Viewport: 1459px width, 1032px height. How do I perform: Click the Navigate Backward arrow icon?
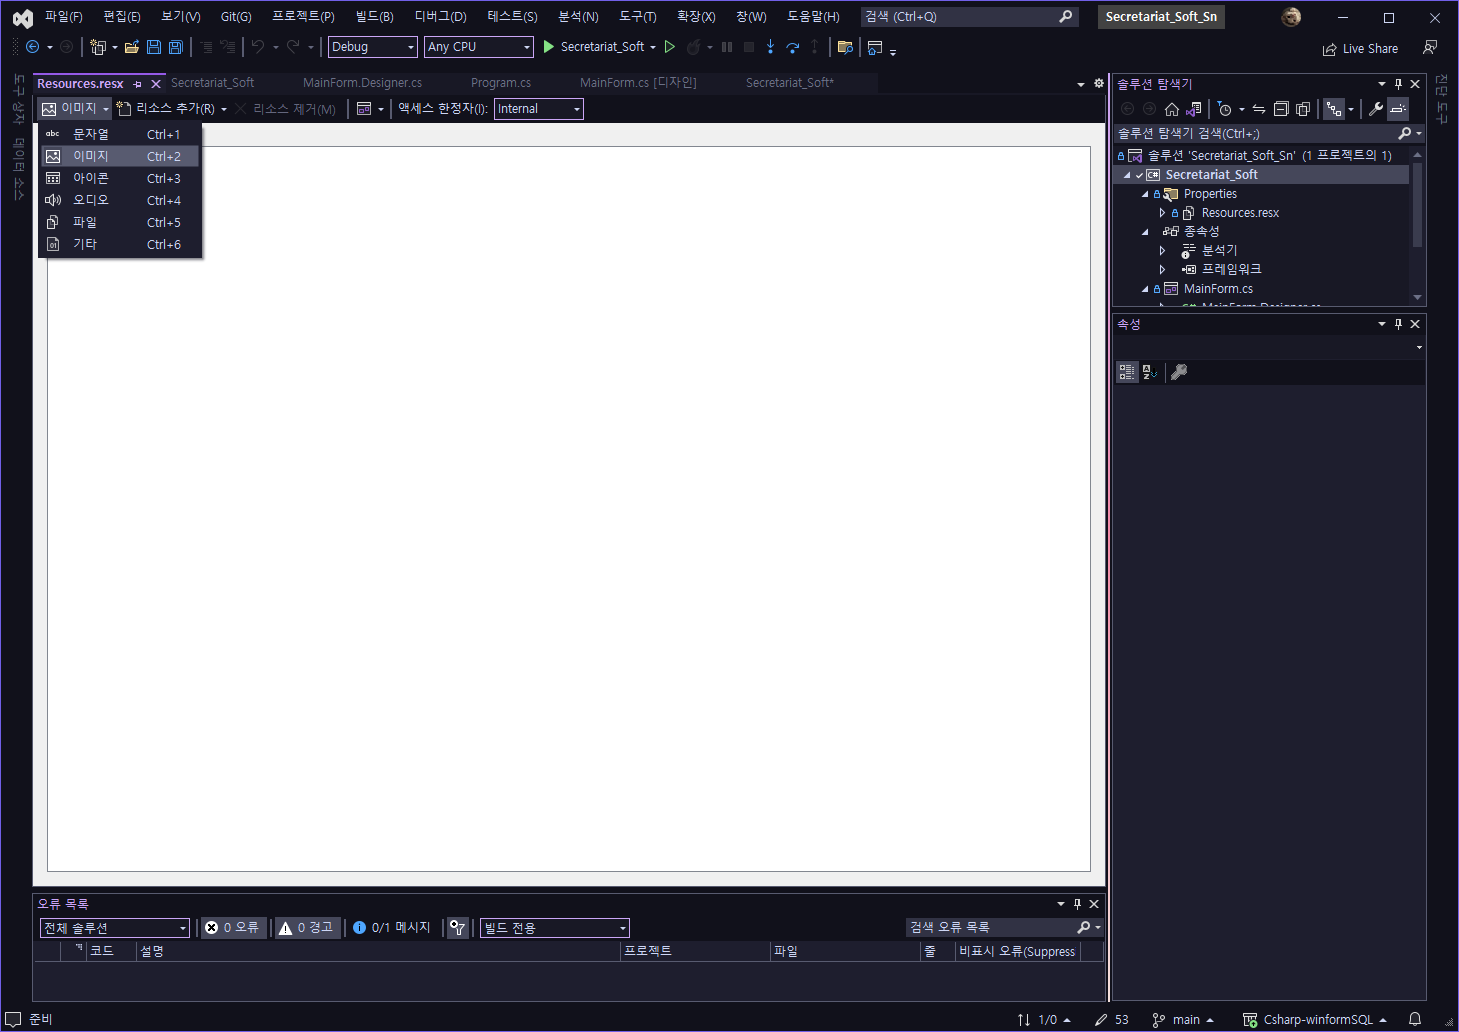point(32,47)
